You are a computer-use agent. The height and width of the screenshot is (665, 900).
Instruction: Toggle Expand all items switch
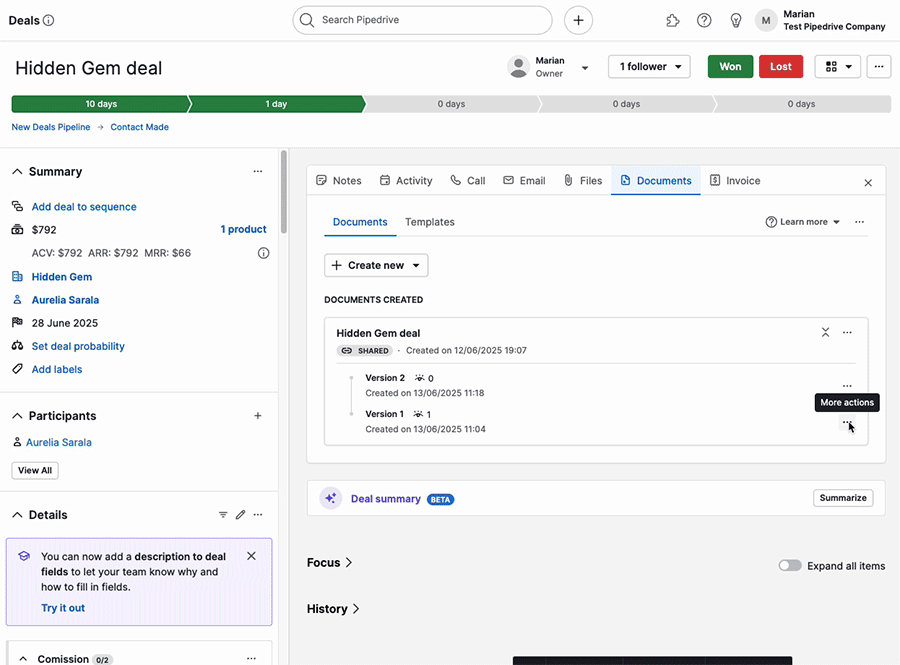(x=790, y=566)
